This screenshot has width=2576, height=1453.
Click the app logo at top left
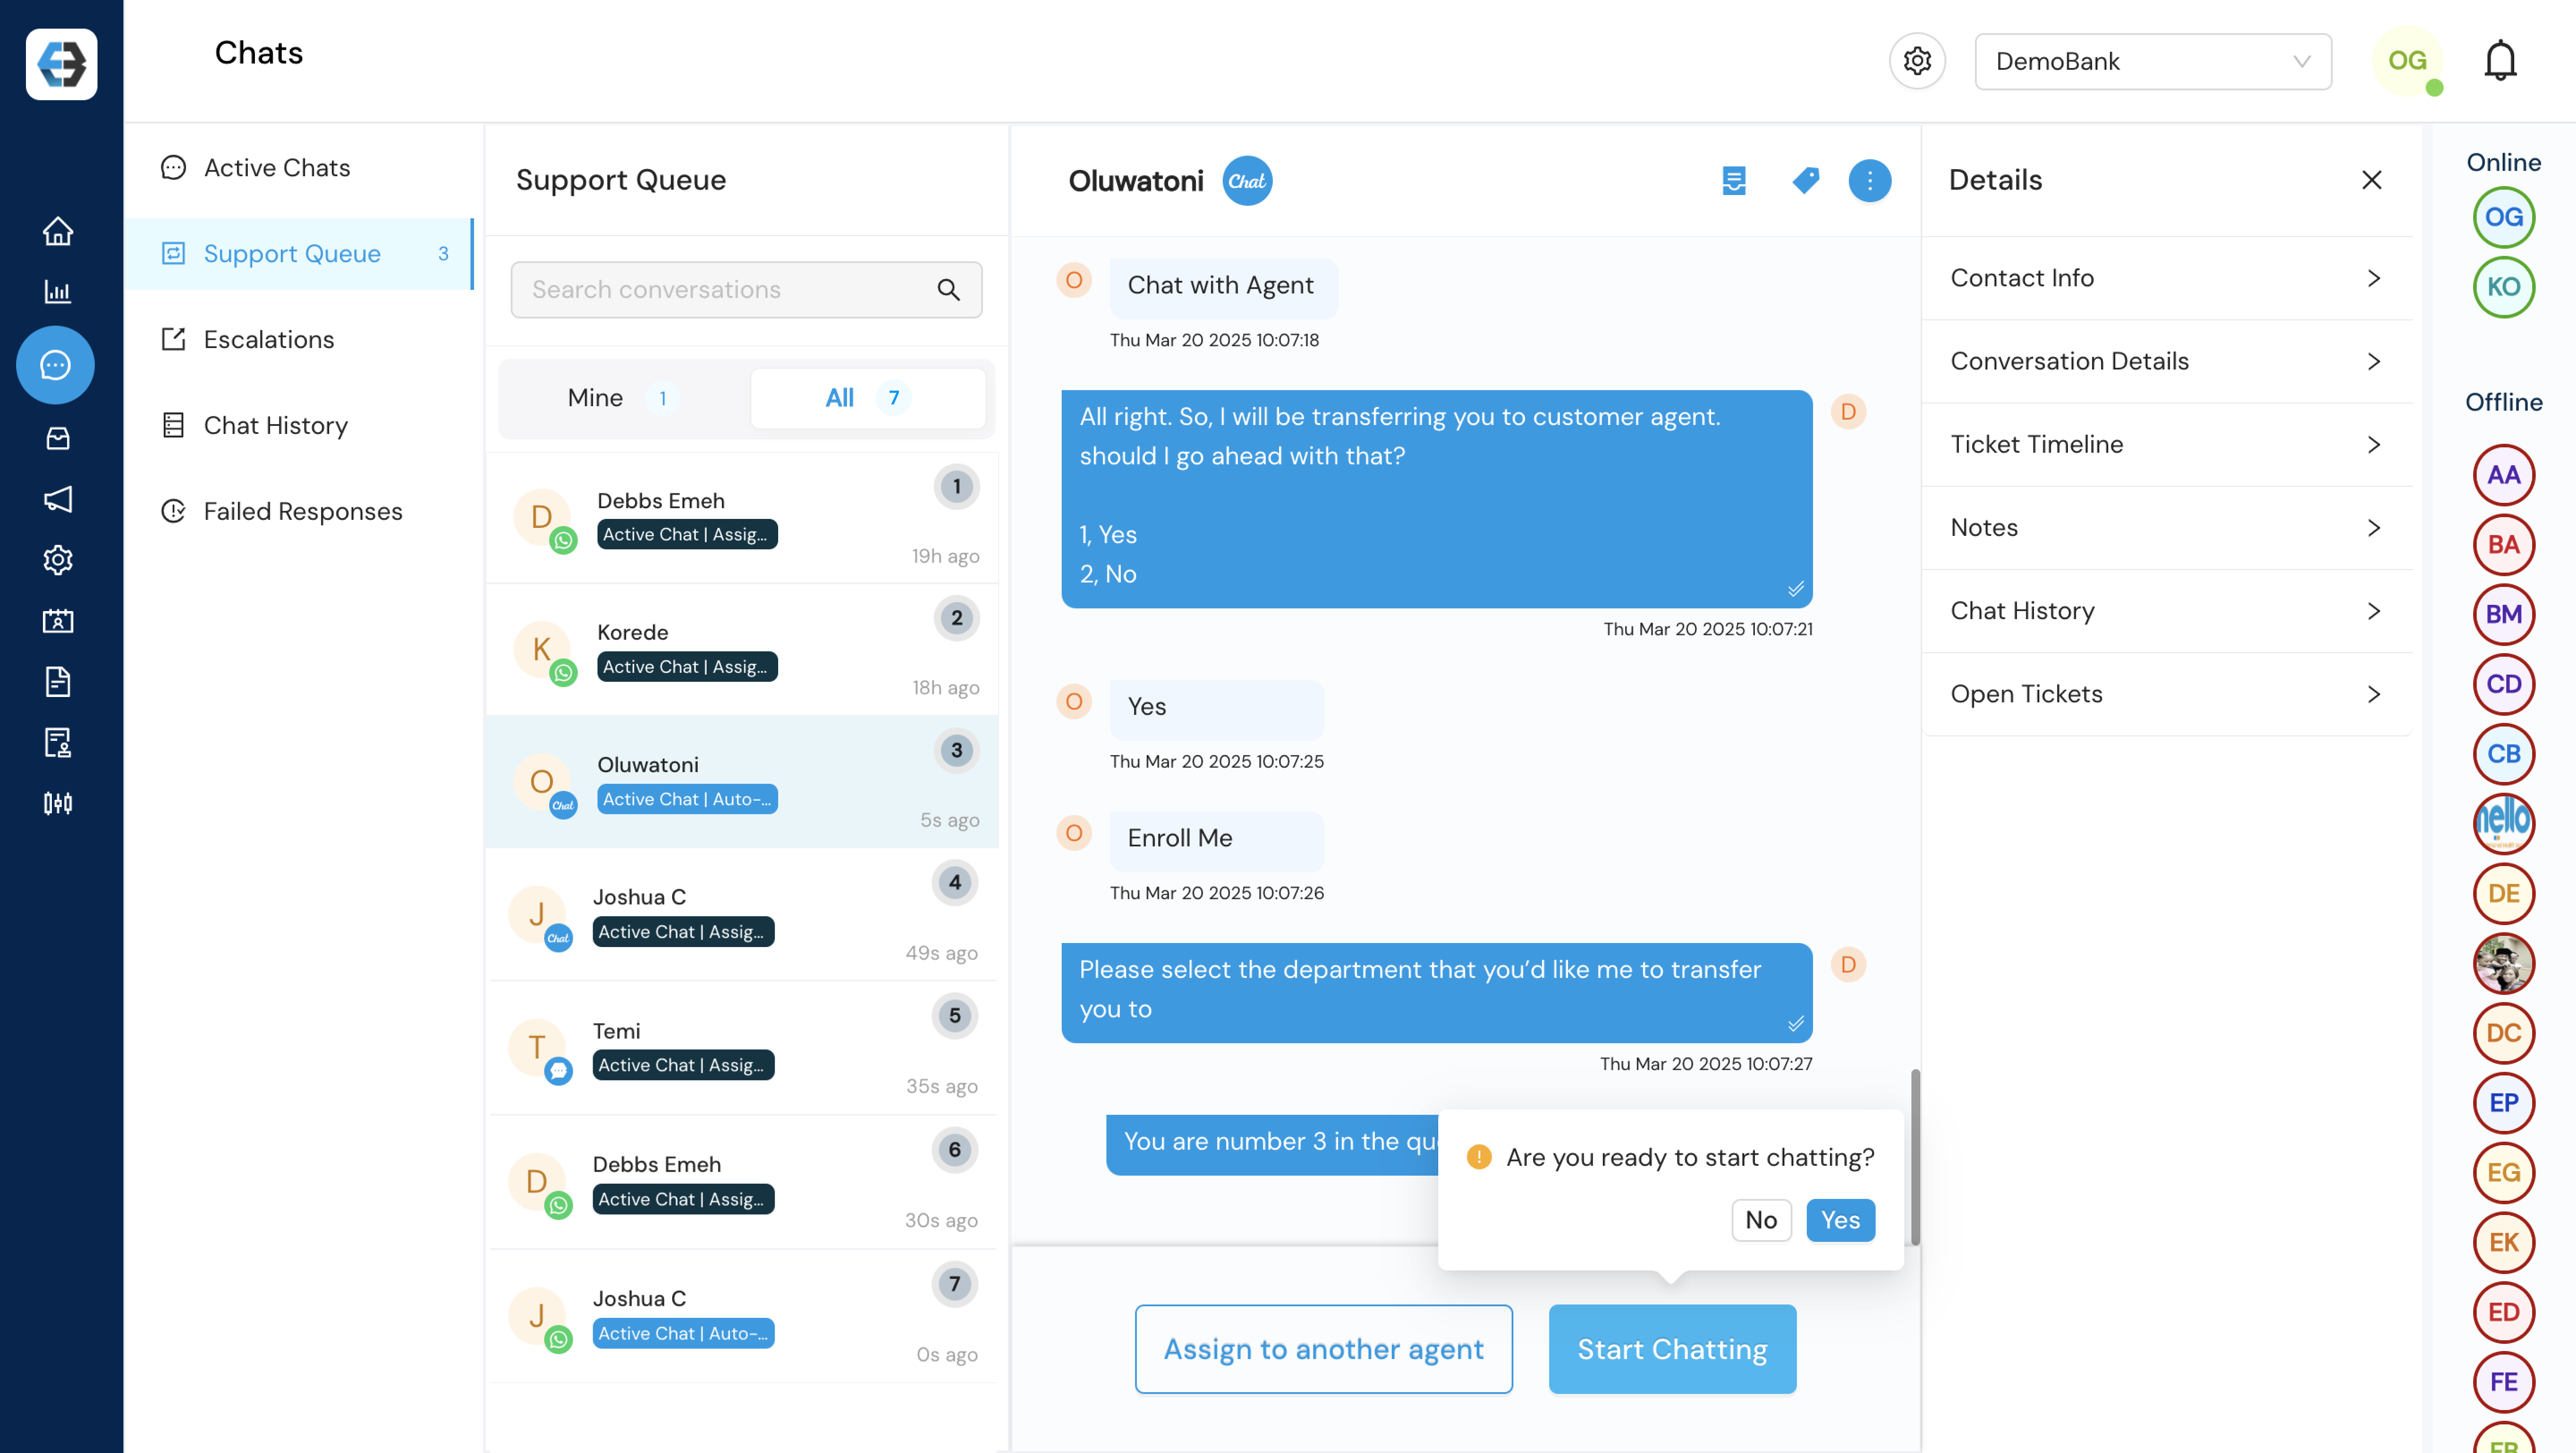[x=62, y=64]
